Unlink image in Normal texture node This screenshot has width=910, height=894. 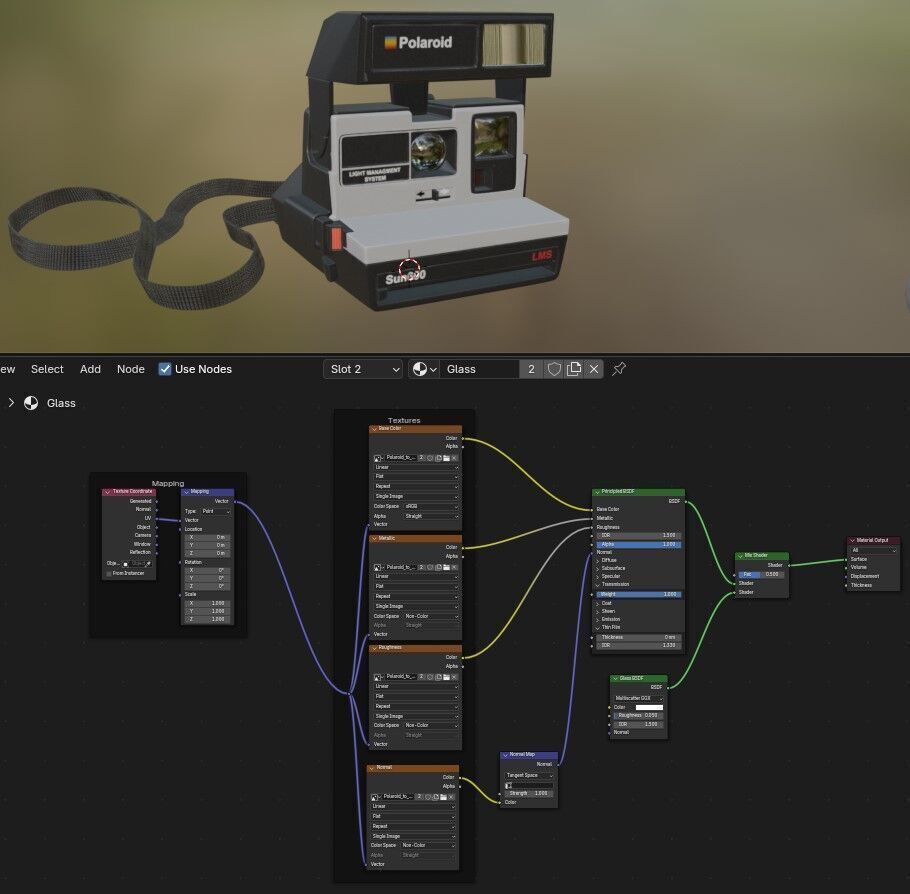(x=452, y=797)
